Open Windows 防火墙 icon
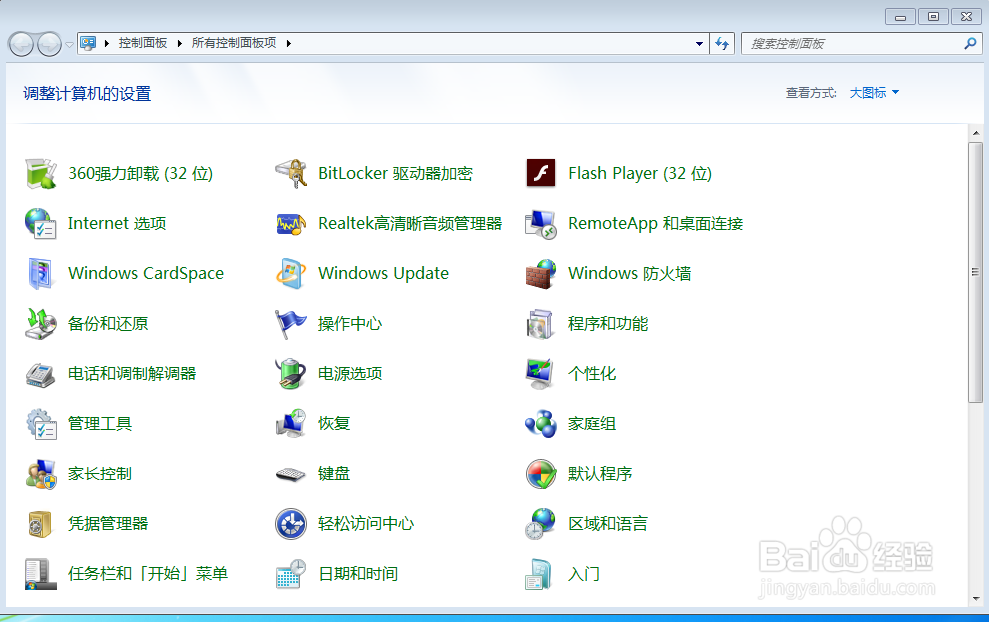This screenshot has height=622, width=989. click(x=541, y=273)
